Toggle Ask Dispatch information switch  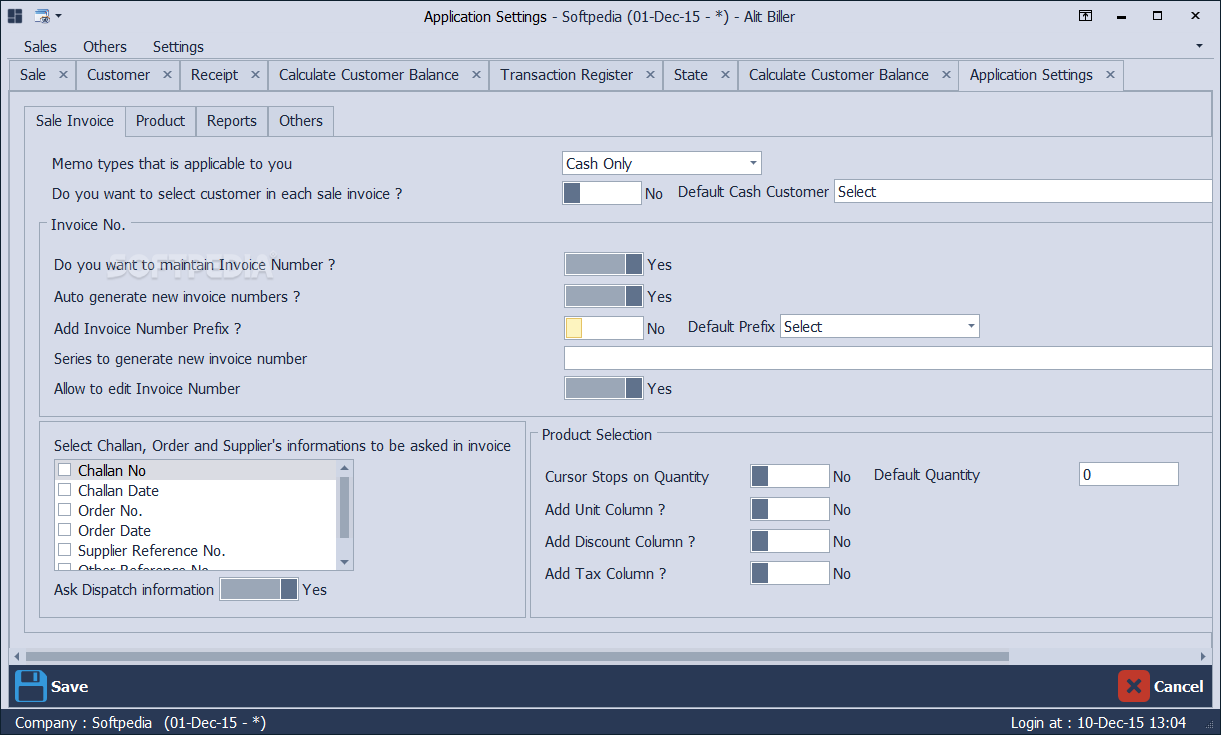click(259, 589)
